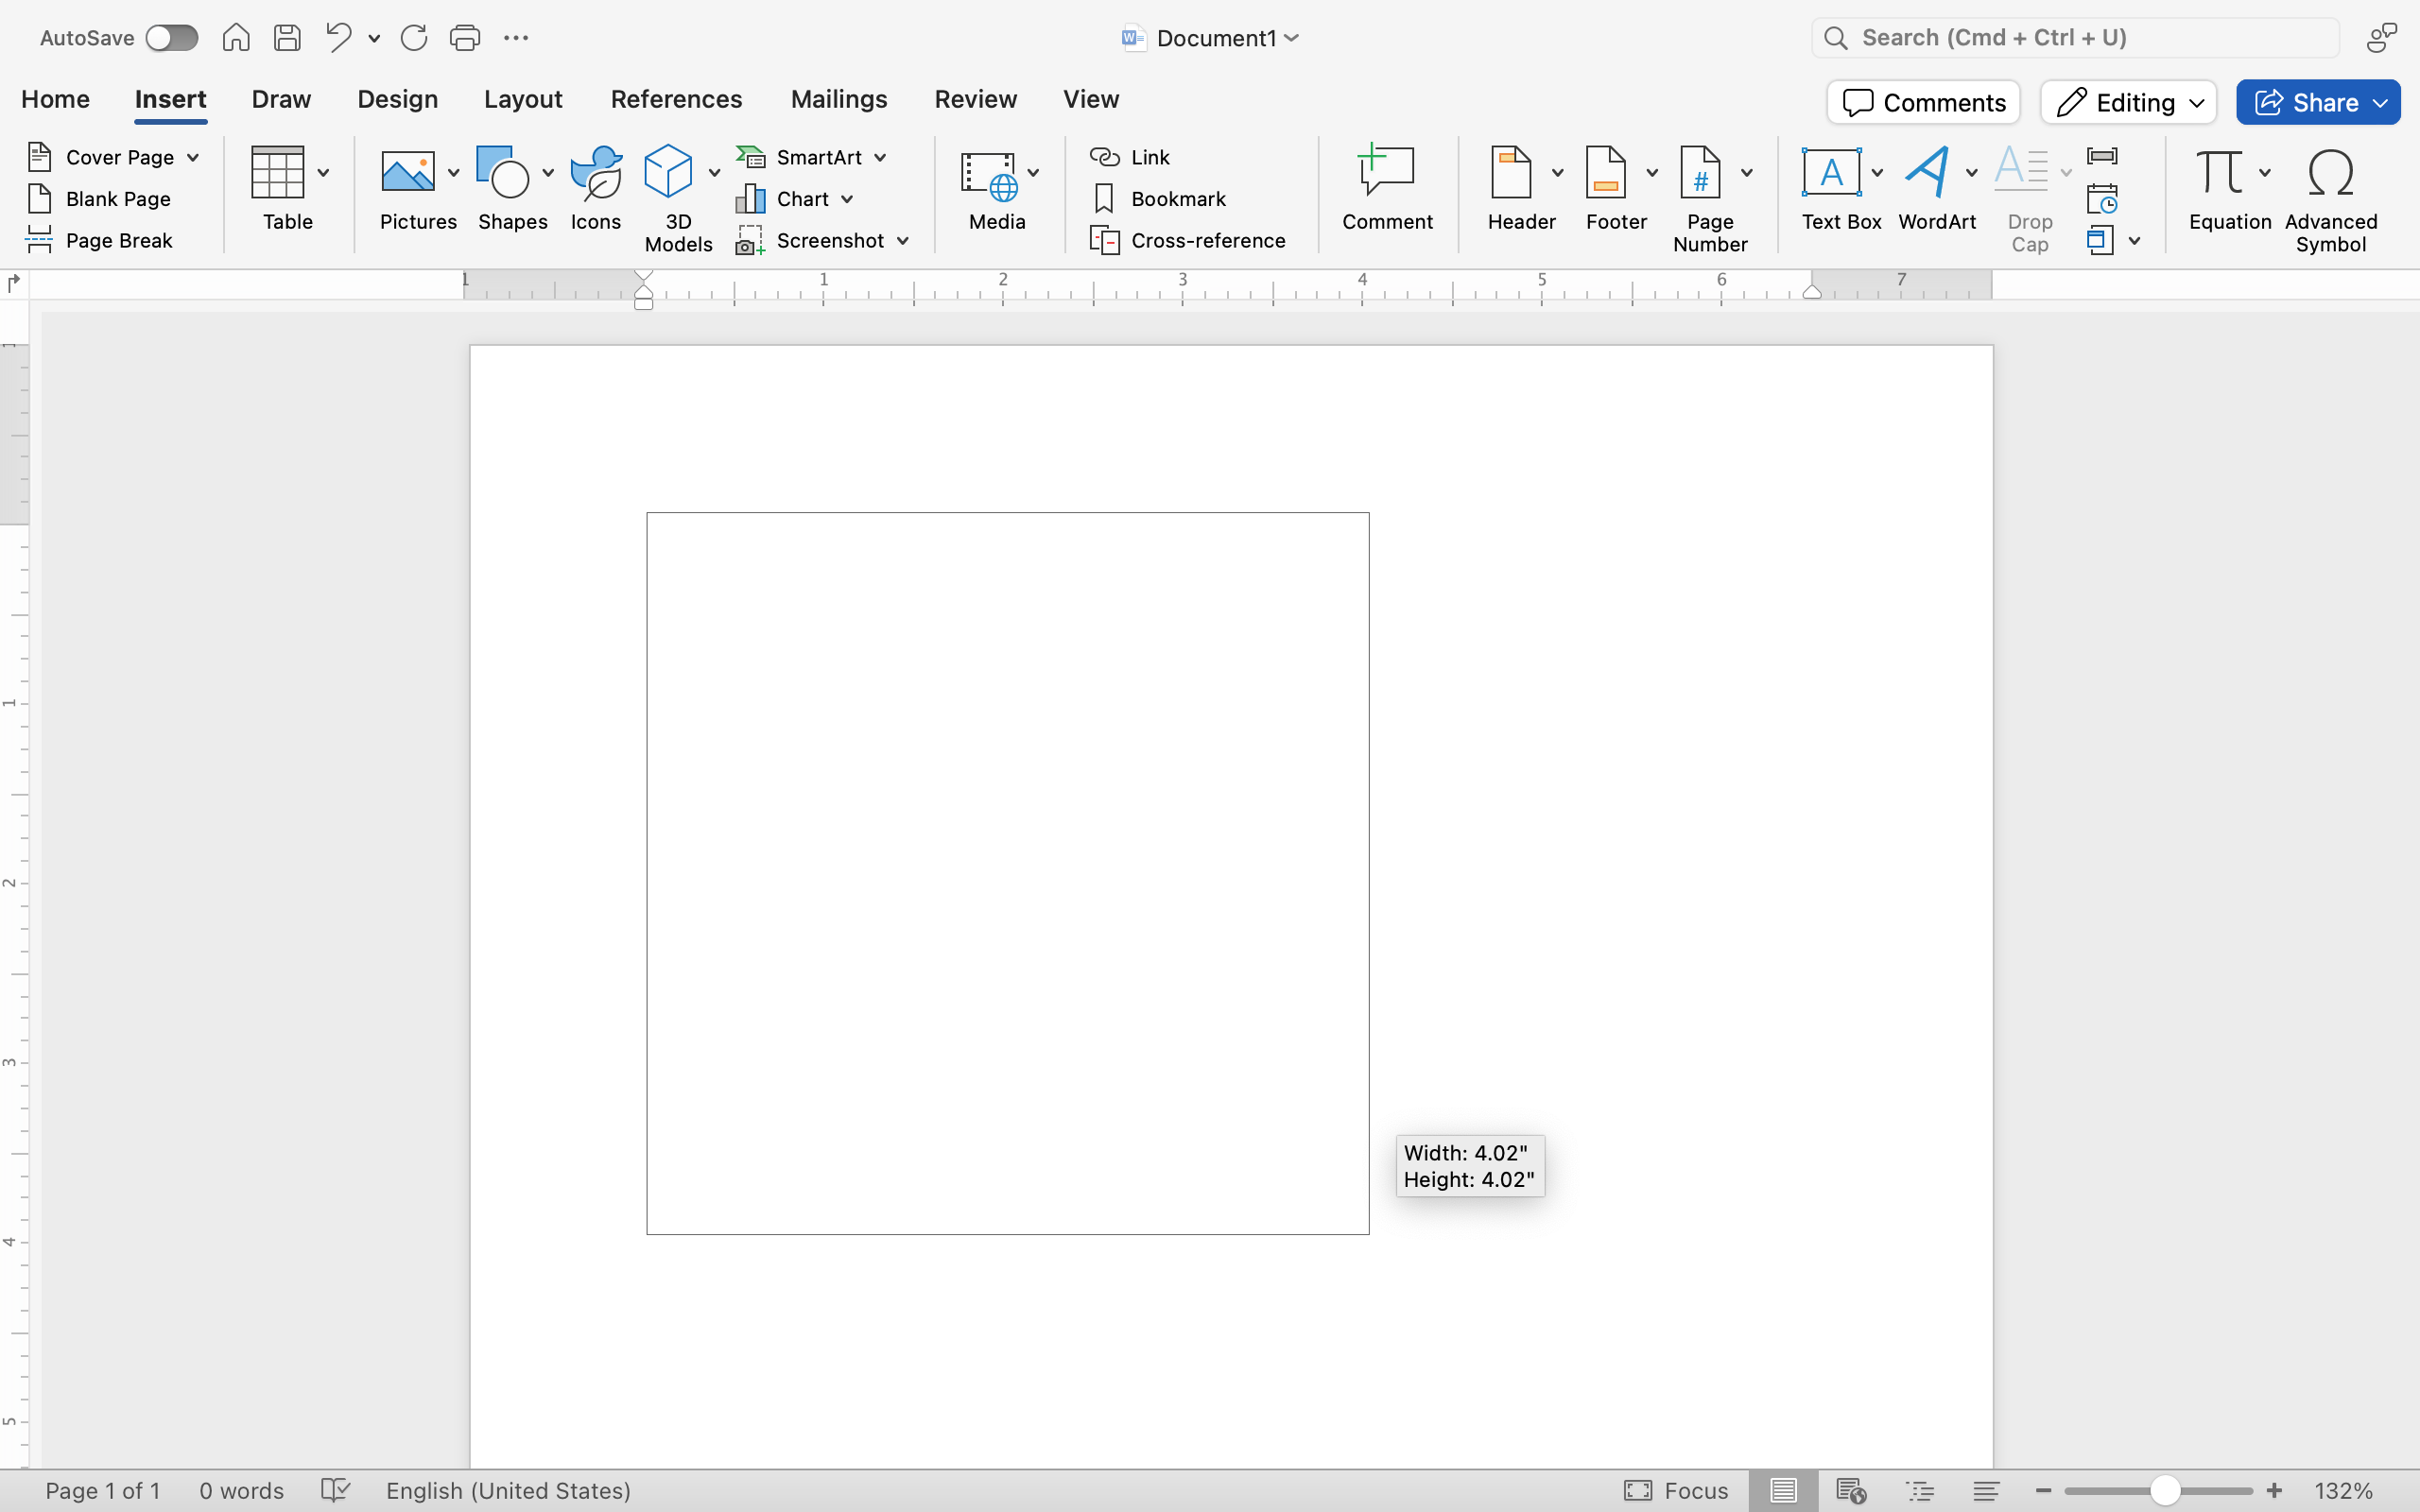Screen dimensions: 2420x1512
Task: Open the Editing mode dropdown
Action: tap(2128, 102)
